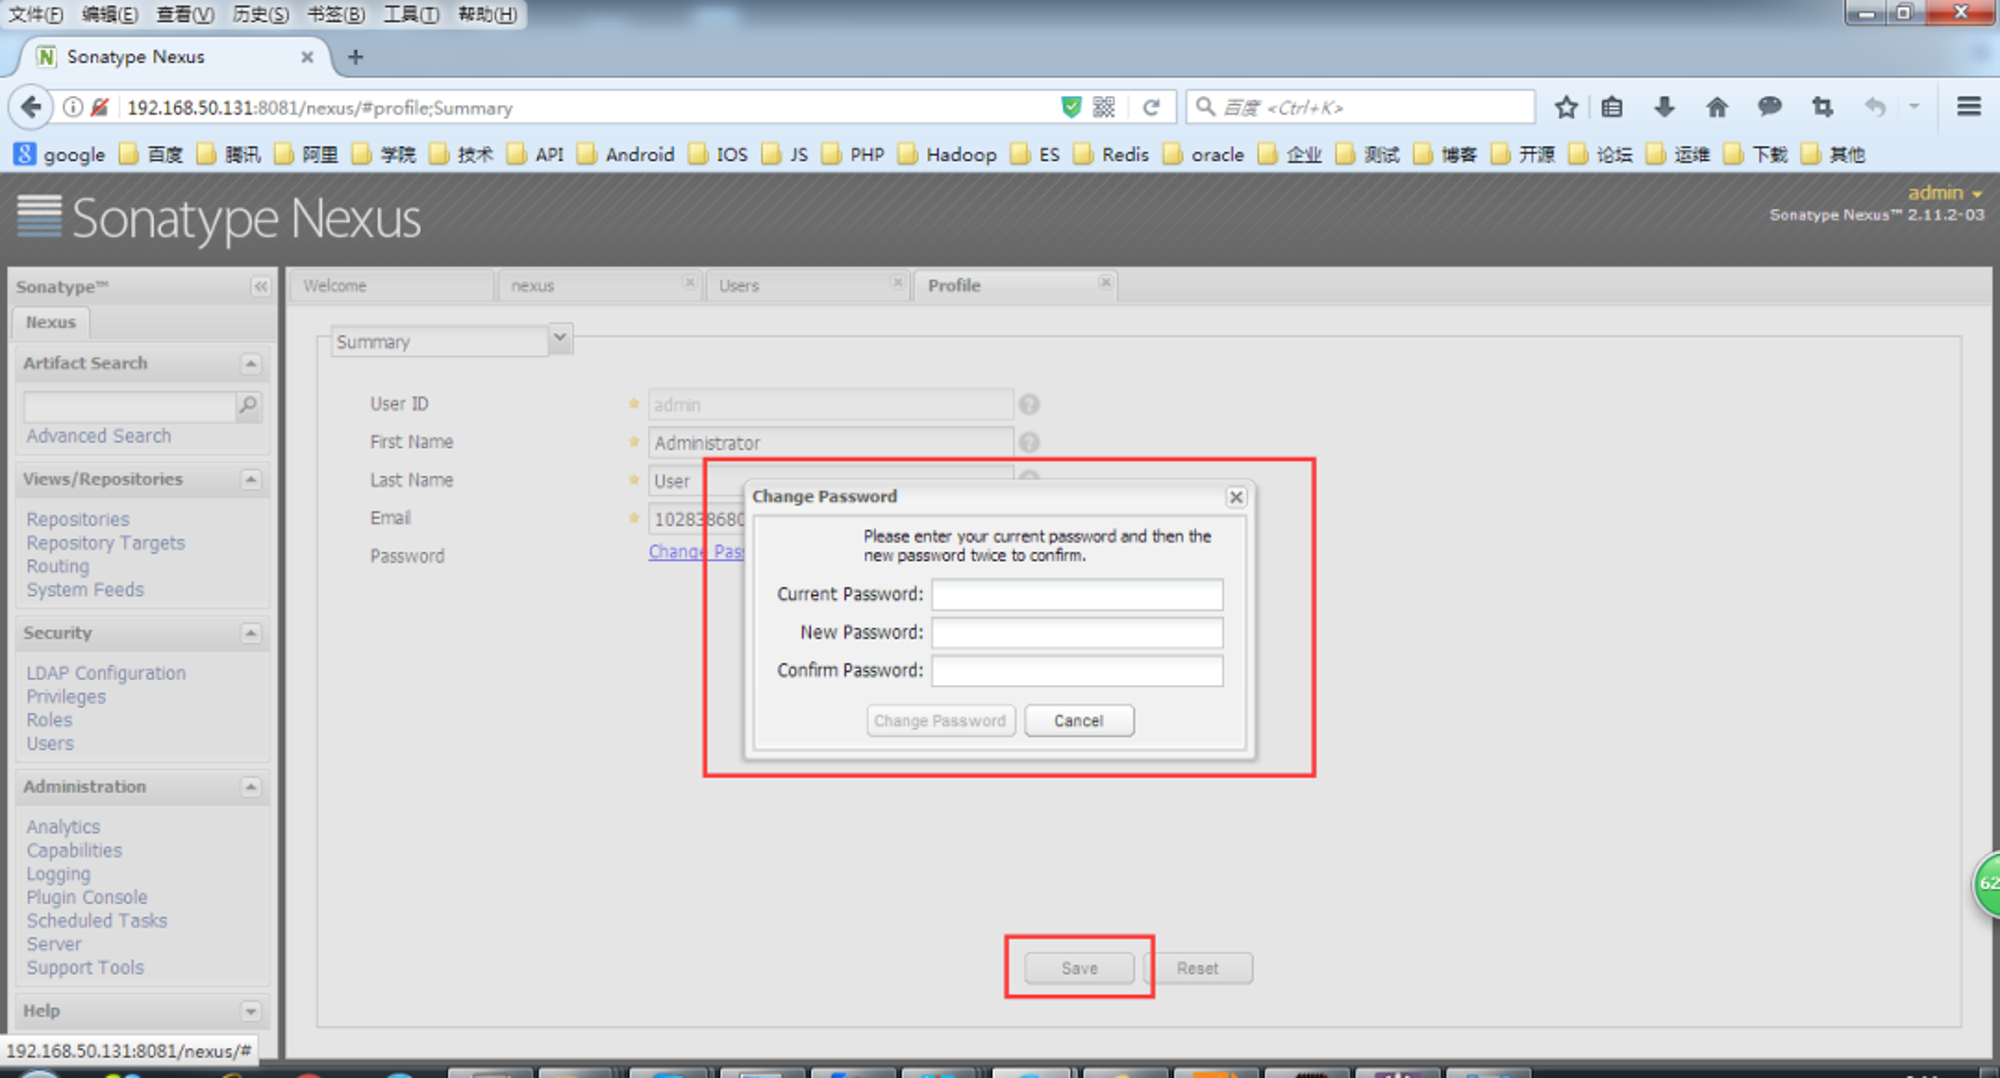Open the bookmarks library list icon
The height and width of the screenshot is (1078, 2000).
(1611, 107)
